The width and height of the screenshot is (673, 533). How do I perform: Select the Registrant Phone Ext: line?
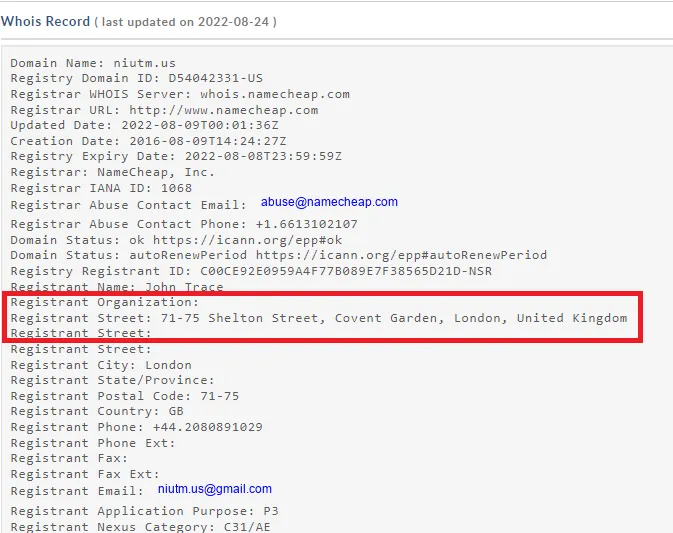[x=93, y=443]
